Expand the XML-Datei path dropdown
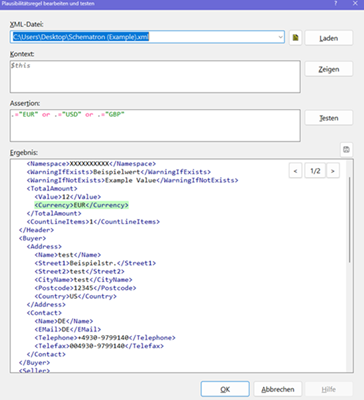 click(x=280, y=37)
